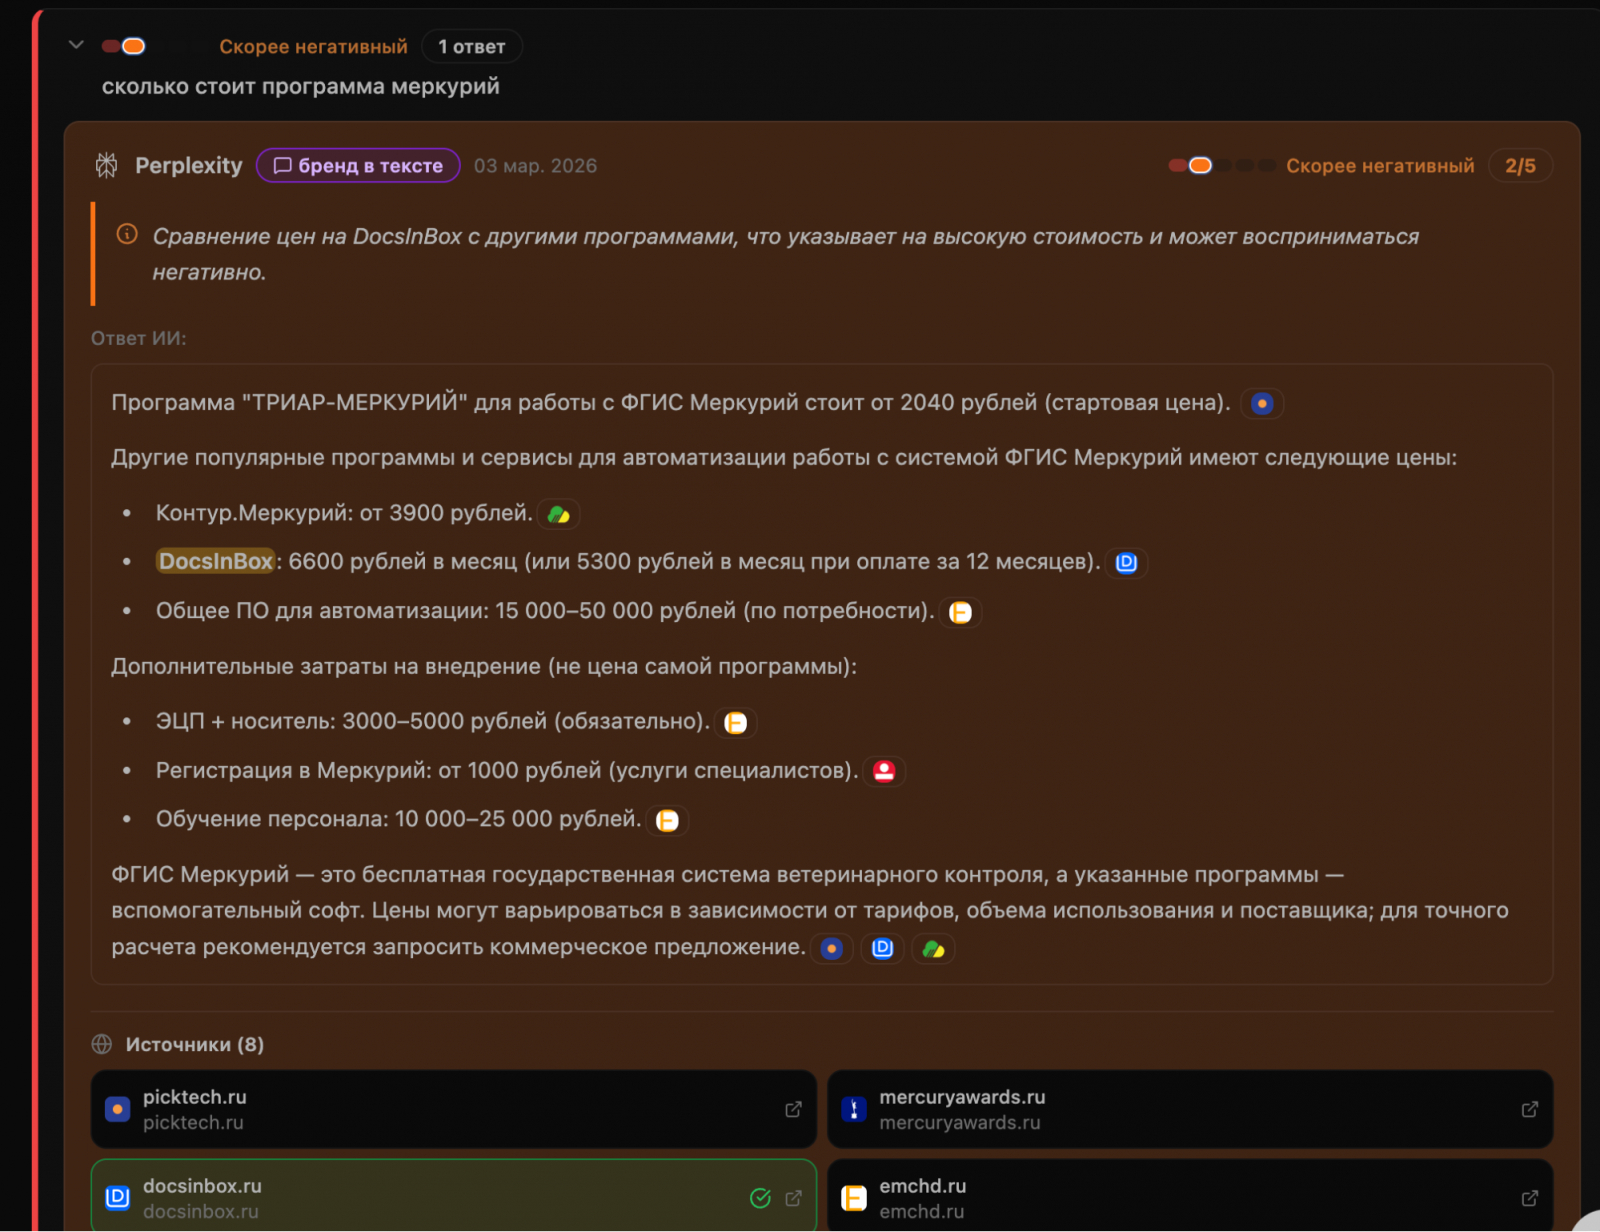Click the globe icon beside "Источники (8)"
The image size is (1600, 1232).
102,1045
